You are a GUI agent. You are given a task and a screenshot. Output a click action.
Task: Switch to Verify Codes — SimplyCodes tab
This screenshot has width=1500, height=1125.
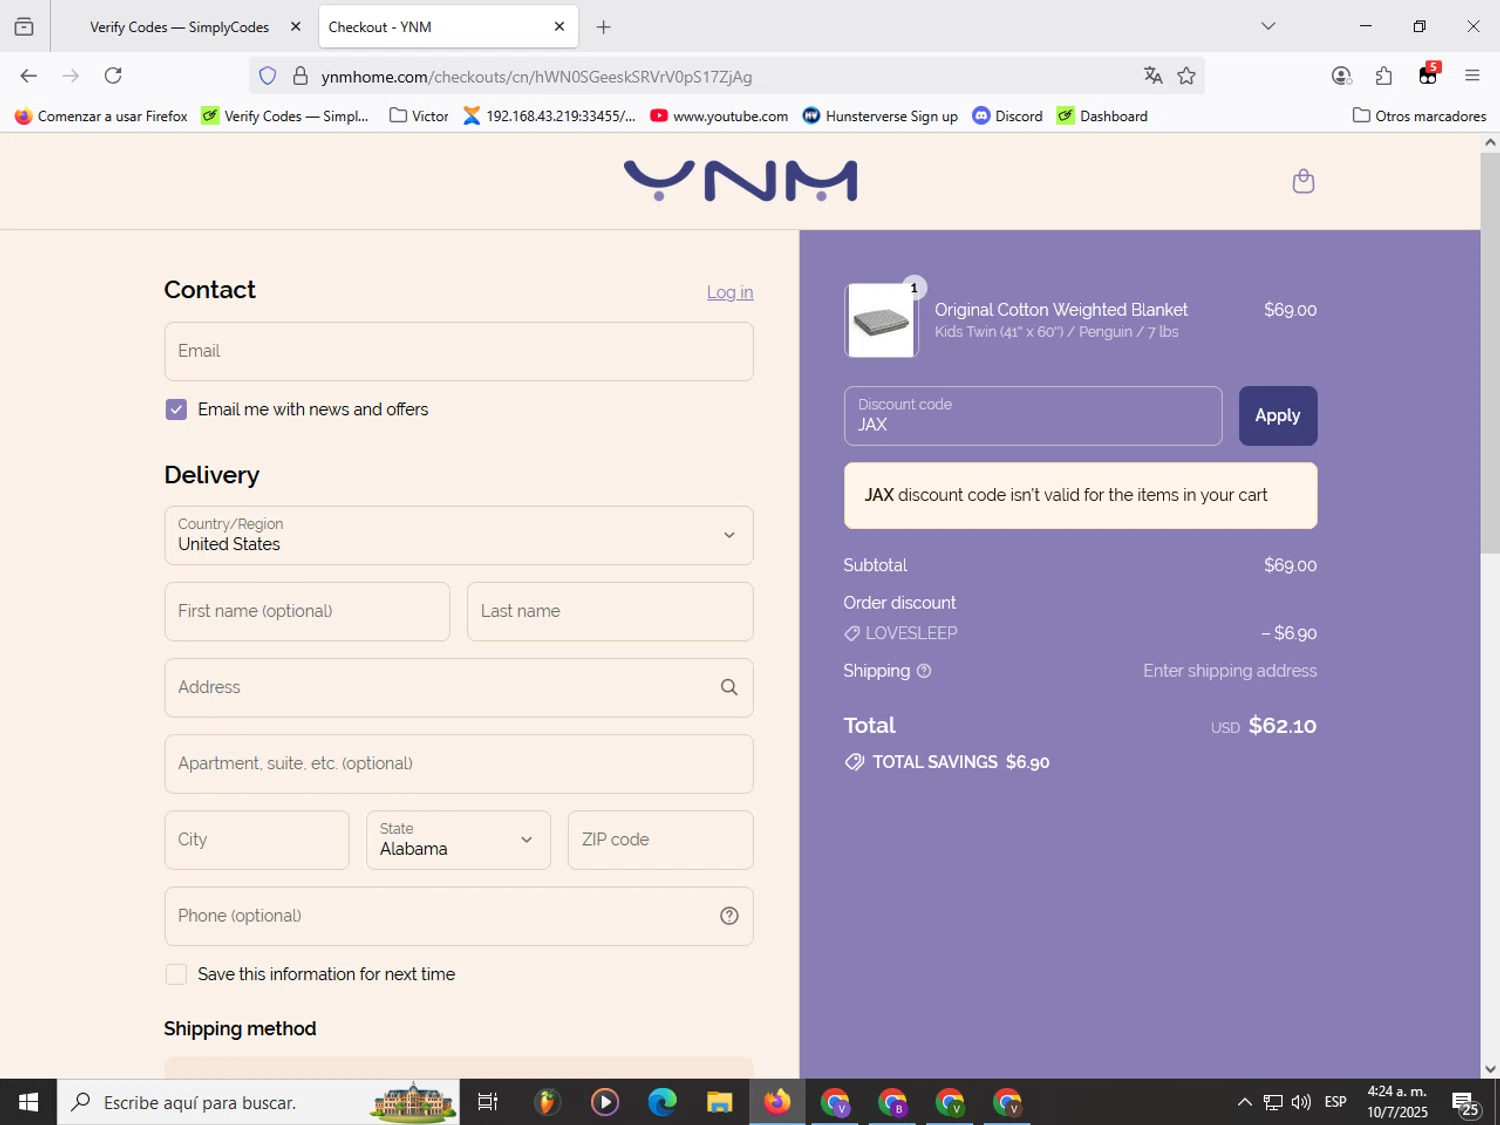tap(180, 27)
